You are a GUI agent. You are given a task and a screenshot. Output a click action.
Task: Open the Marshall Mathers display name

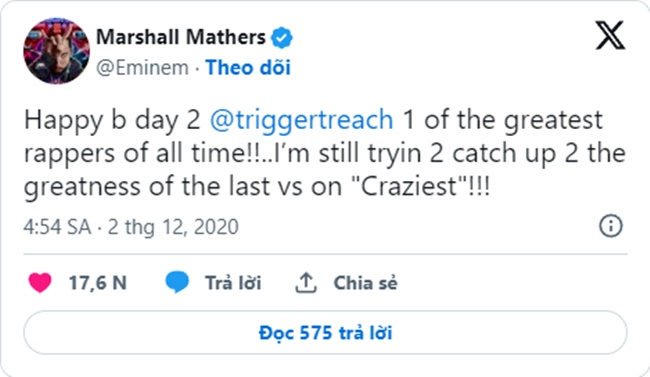(181, 37)
